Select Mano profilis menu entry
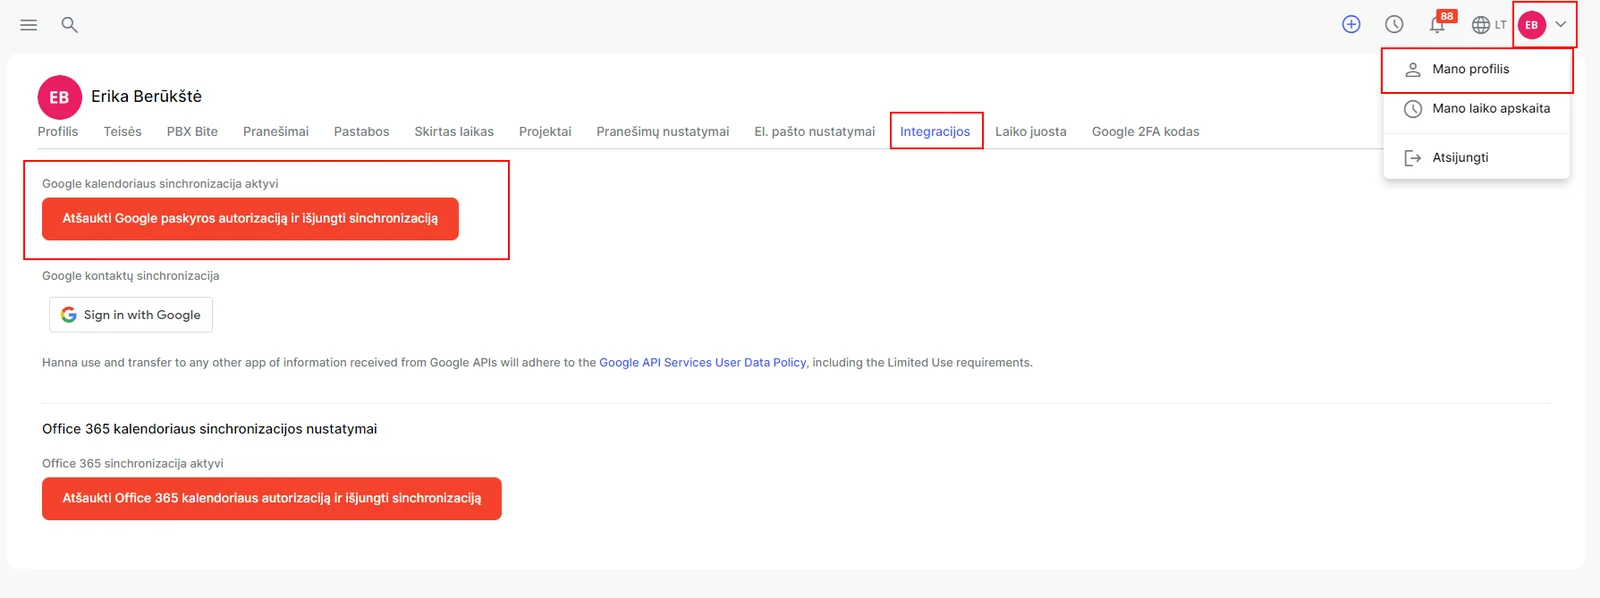 [x=1476, y=69]
